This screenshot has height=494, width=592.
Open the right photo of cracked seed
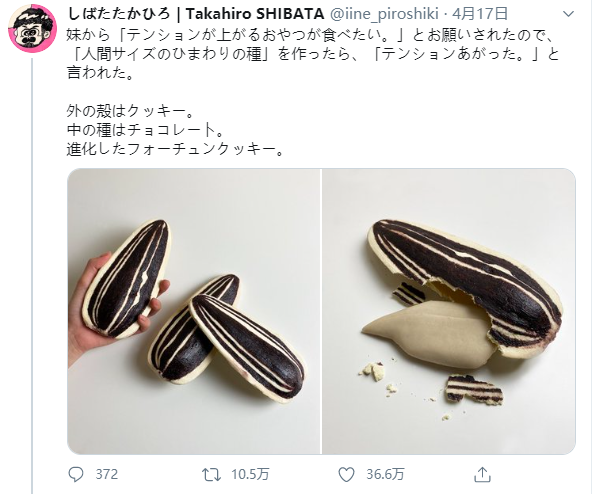[449, 311]
